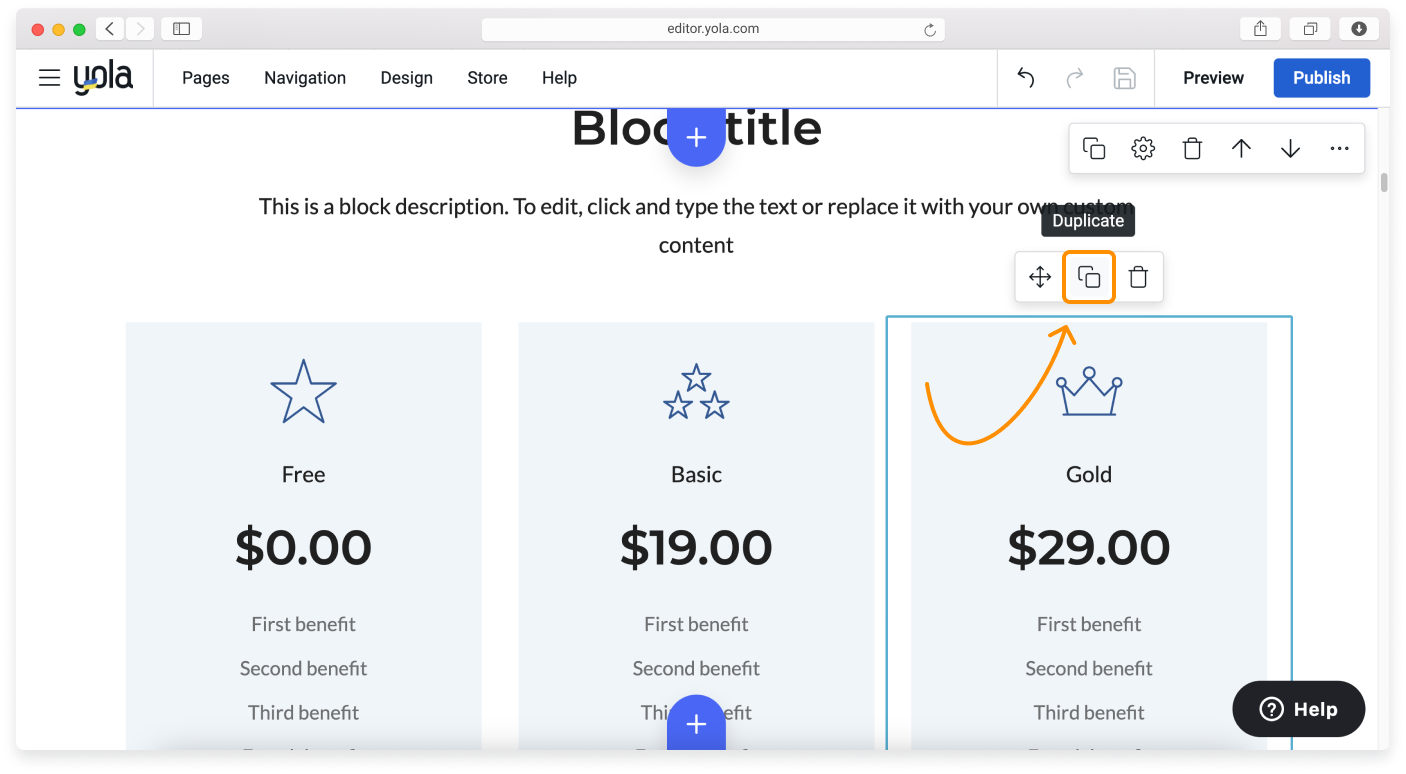Delete the block using the trash icon

[1192, 147]
